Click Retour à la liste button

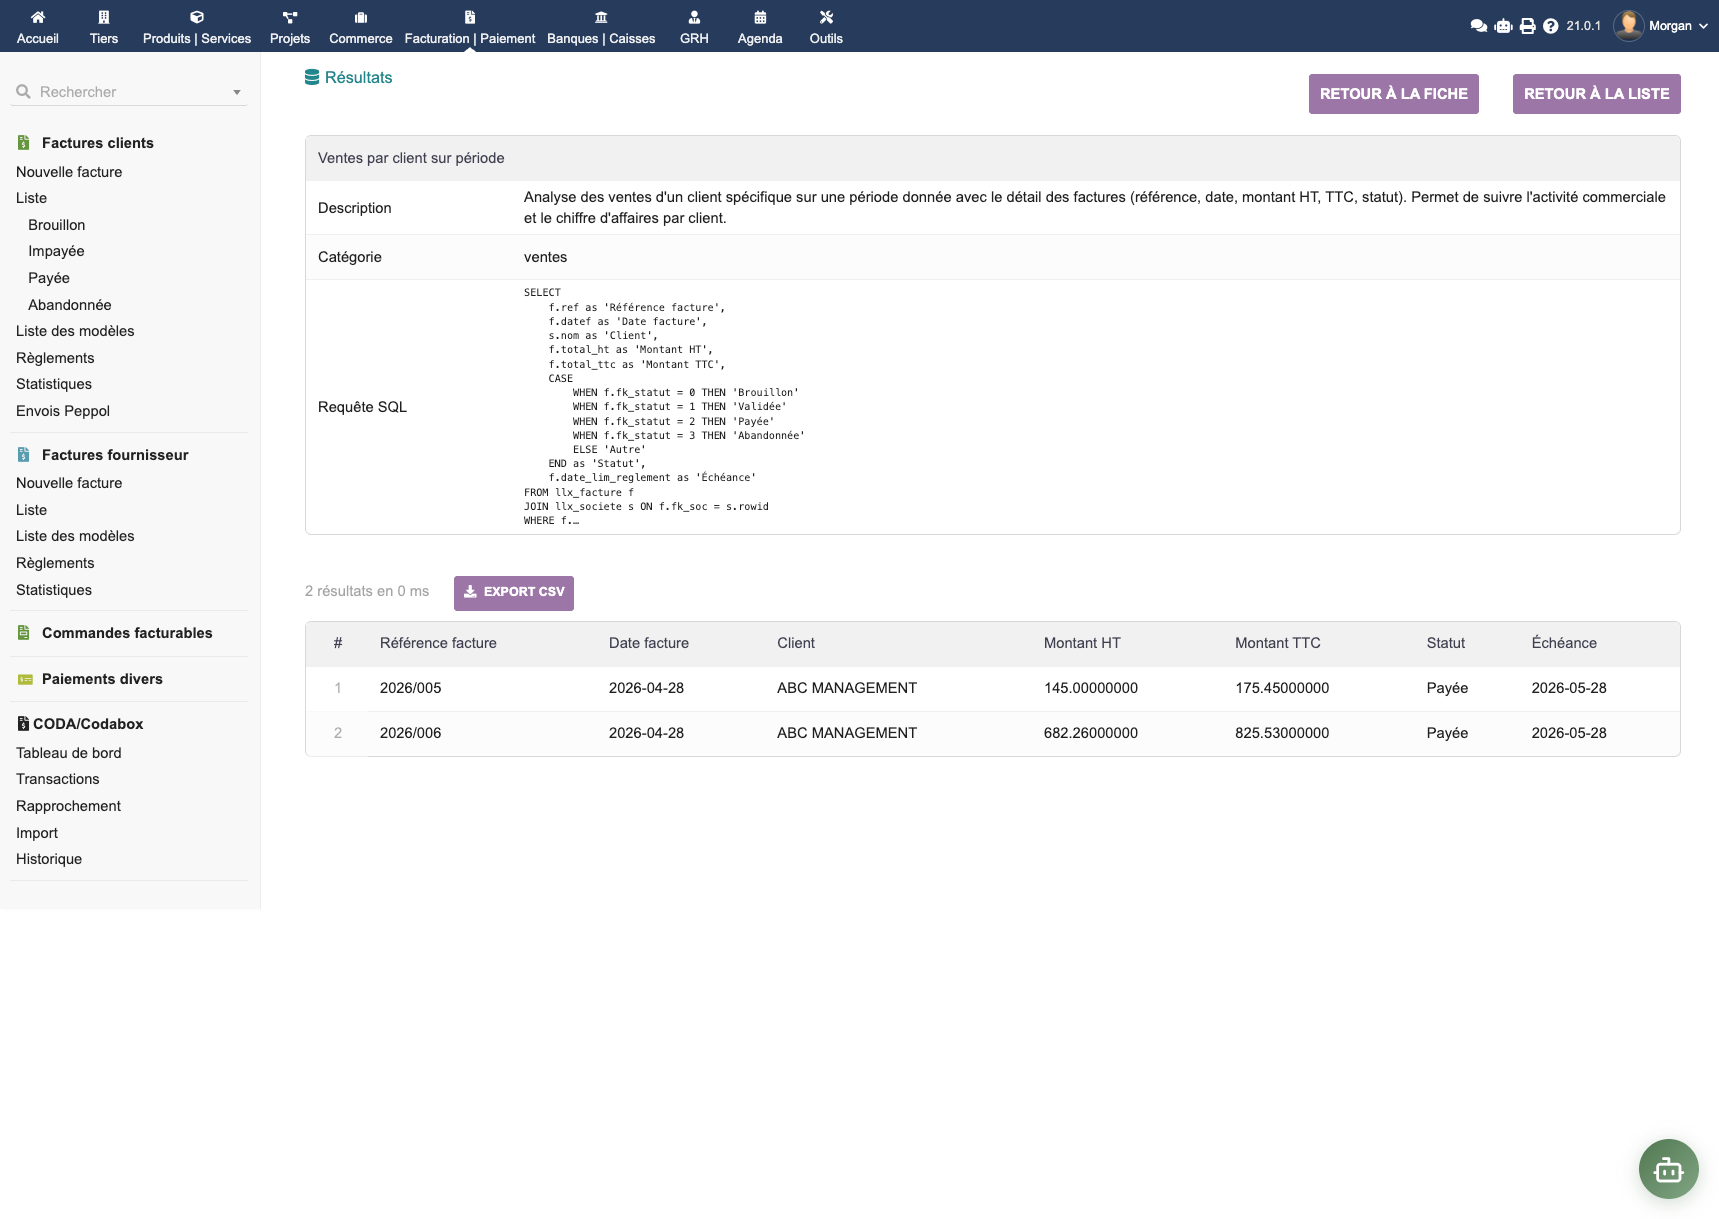click(1596, 94)
